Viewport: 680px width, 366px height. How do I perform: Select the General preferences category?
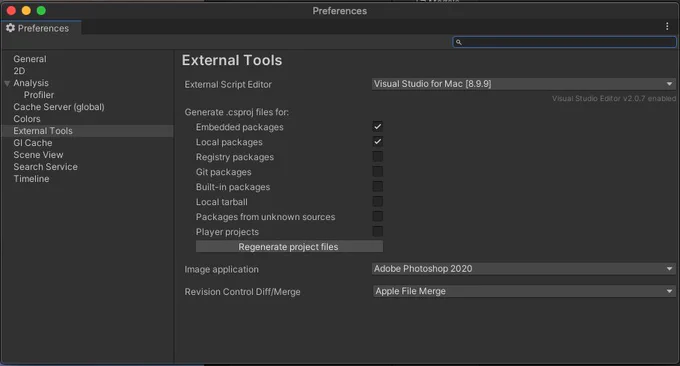29,59
